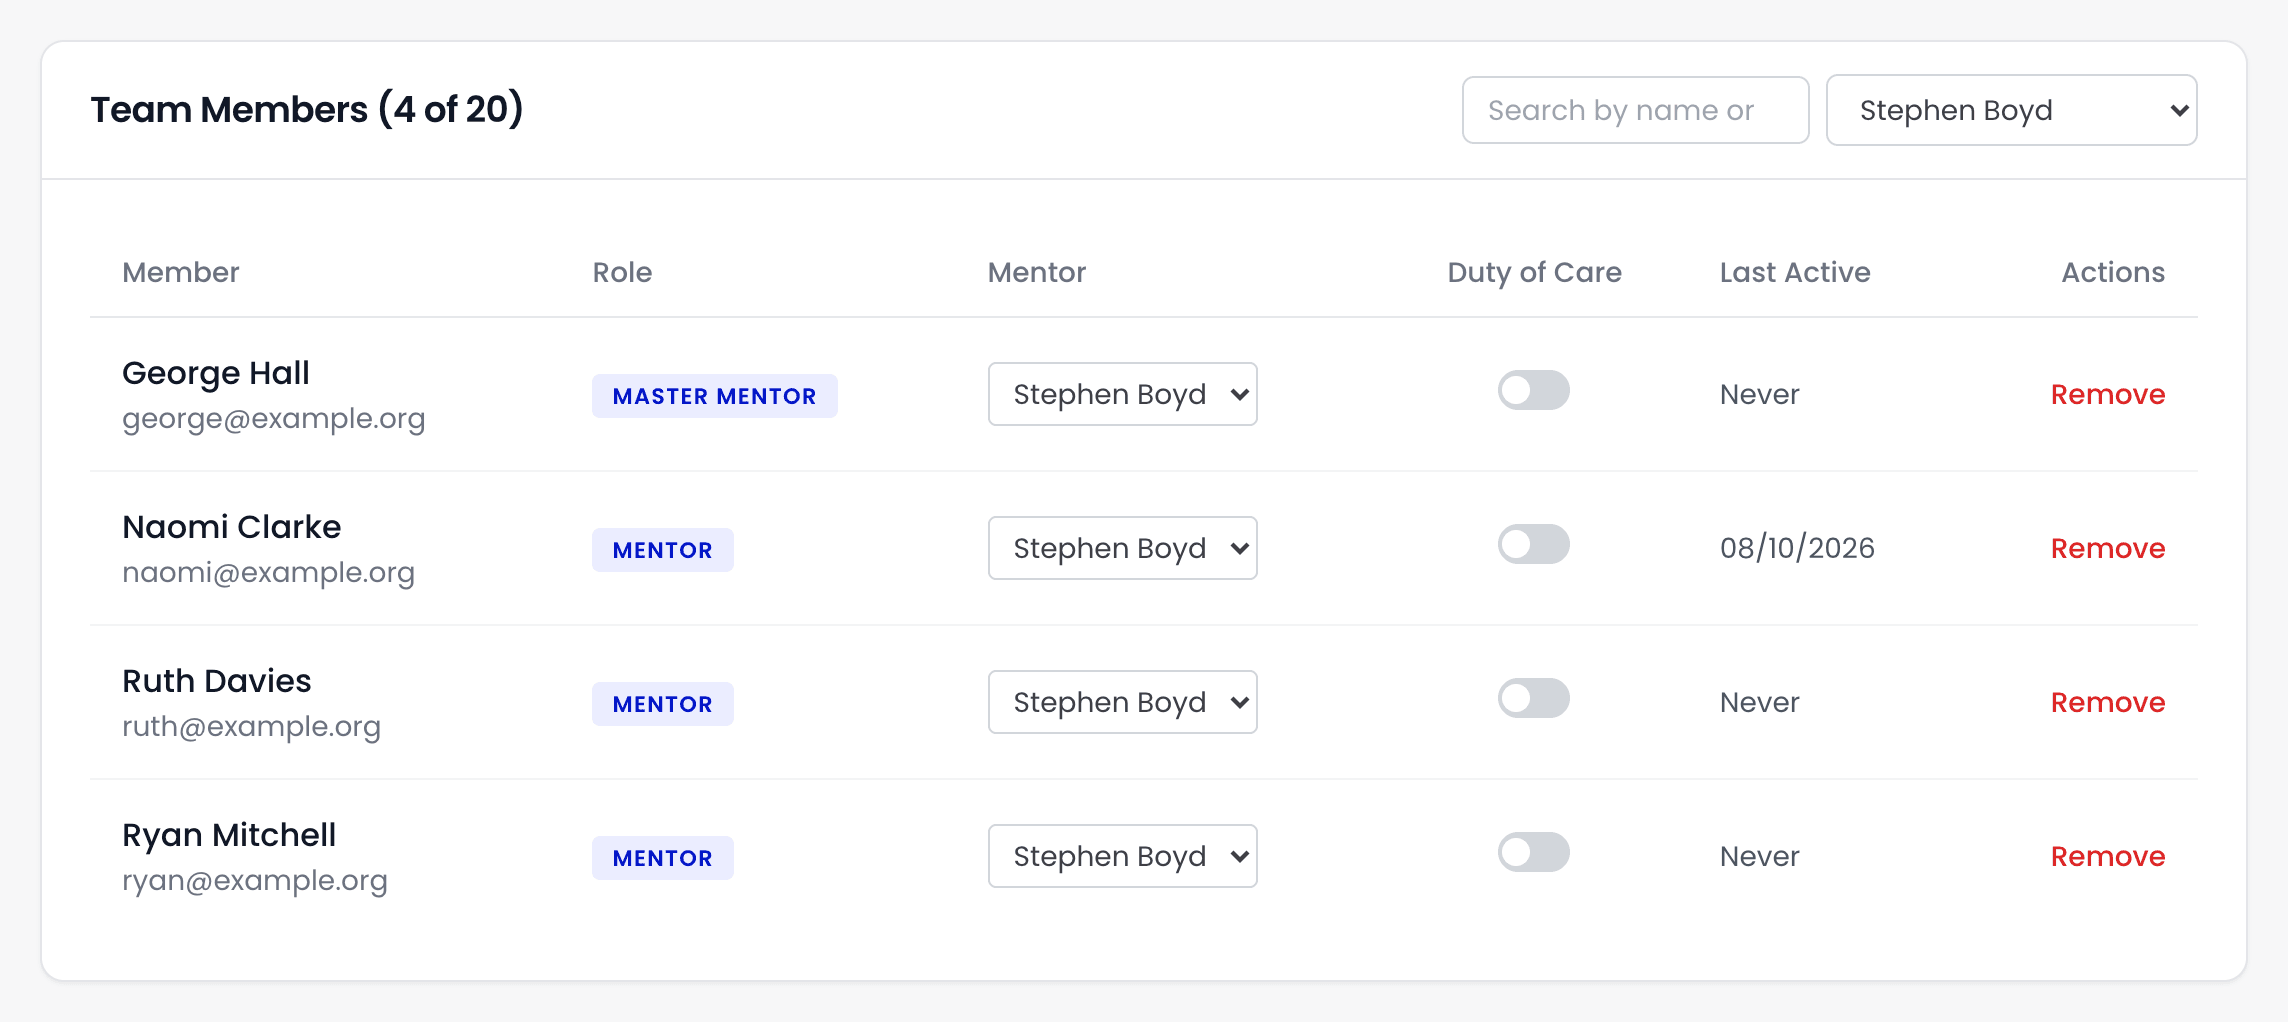This screenshot has width=2288, height=1022.
Task: Click naomi@example.org email
Action: [x=268, y=572]
